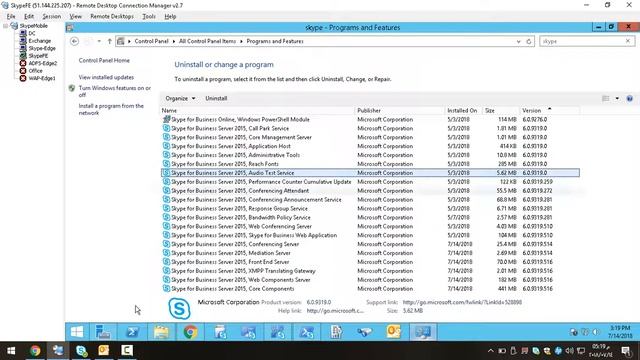Click the large Skype logo in details pane
Viewport: 640px width, 360px height.
(179, 308)
